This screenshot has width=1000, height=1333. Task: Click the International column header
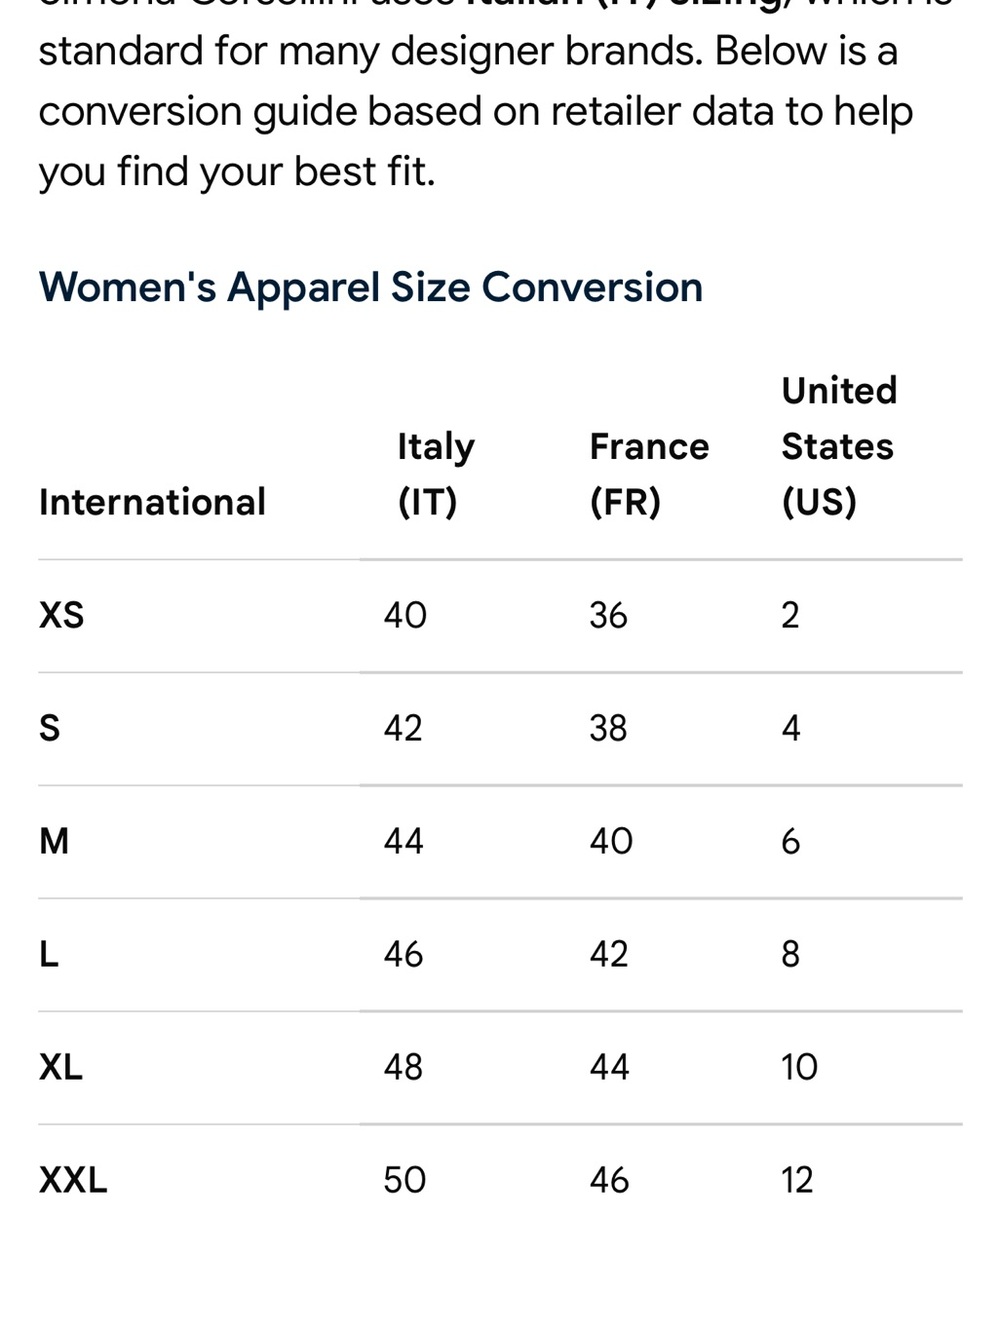pyautogui.click(x=152, y=502)
